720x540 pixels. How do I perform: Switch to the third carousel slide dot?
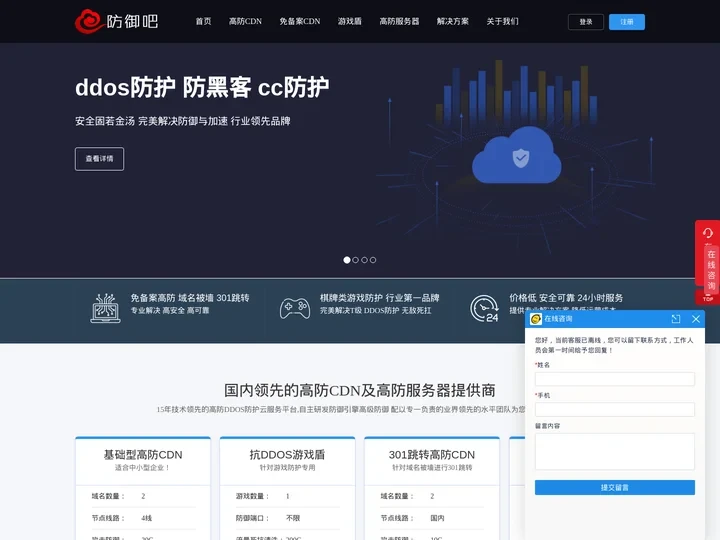click(364, 260)
